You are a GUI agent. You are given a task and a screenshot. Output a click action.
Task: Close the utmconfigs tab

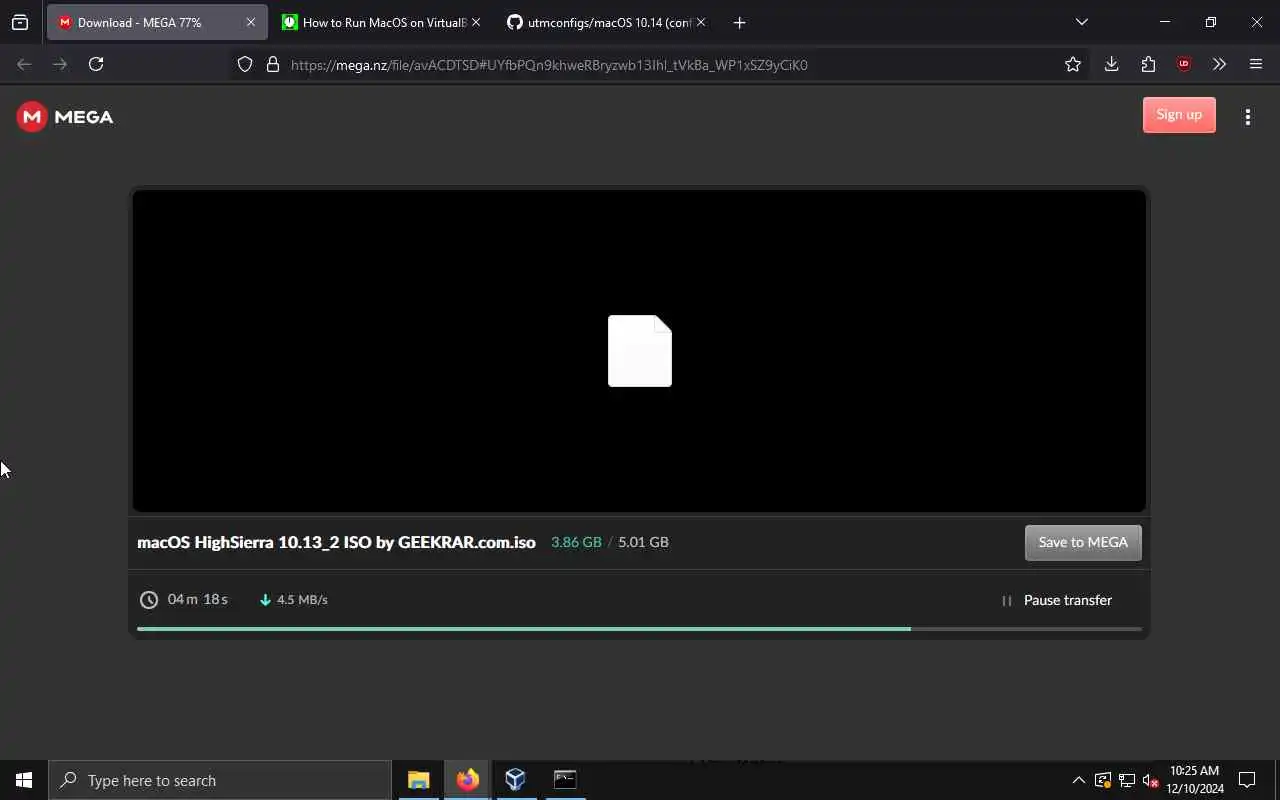(x=700, y=22)
